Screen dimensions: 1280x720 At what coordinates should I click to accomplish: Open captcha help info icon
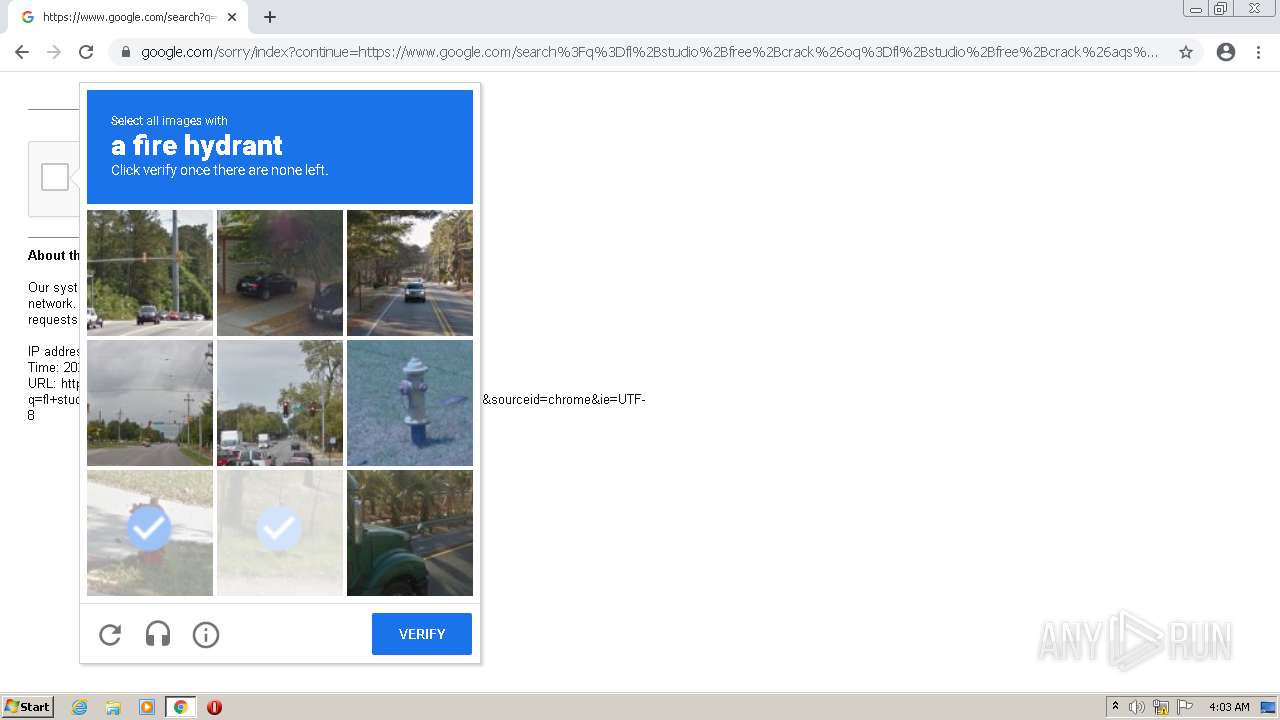coord(206,634)
